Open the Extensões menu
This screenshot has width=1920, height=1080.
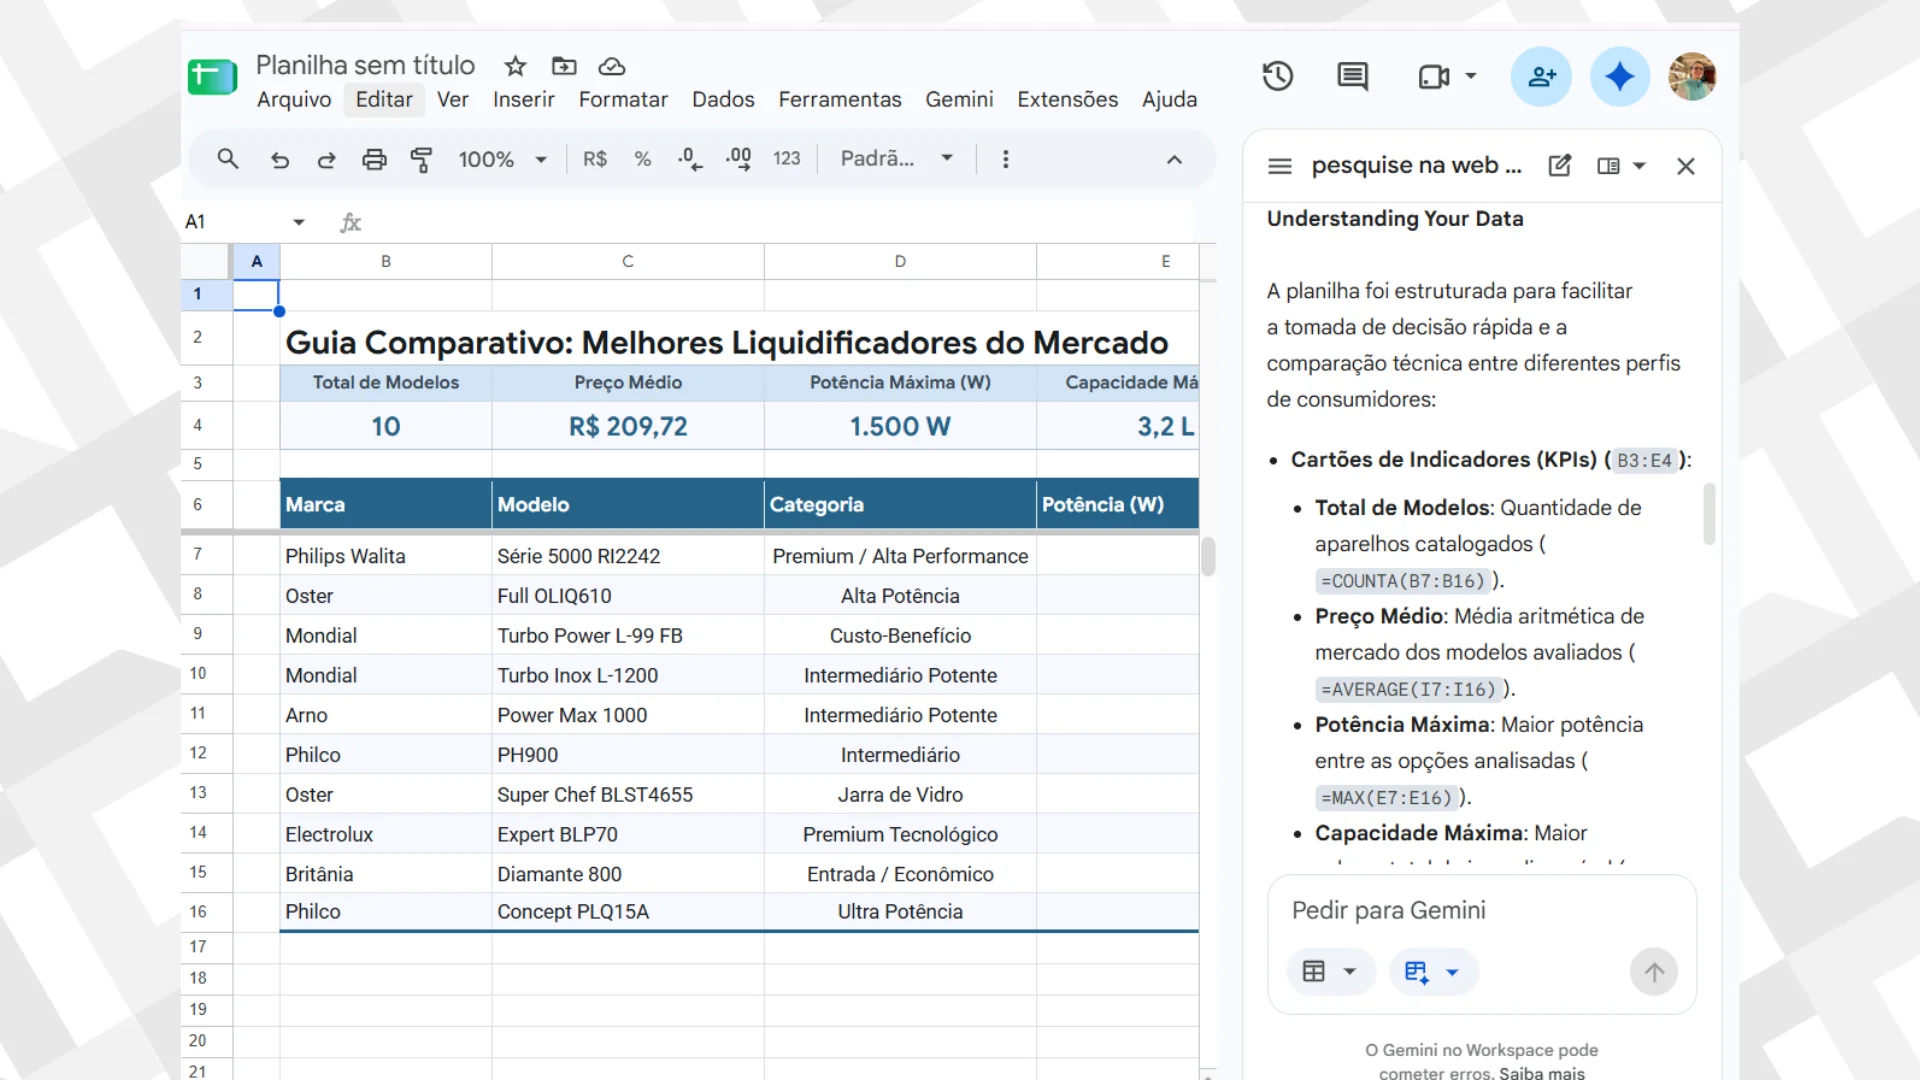tap(1067, 100)
